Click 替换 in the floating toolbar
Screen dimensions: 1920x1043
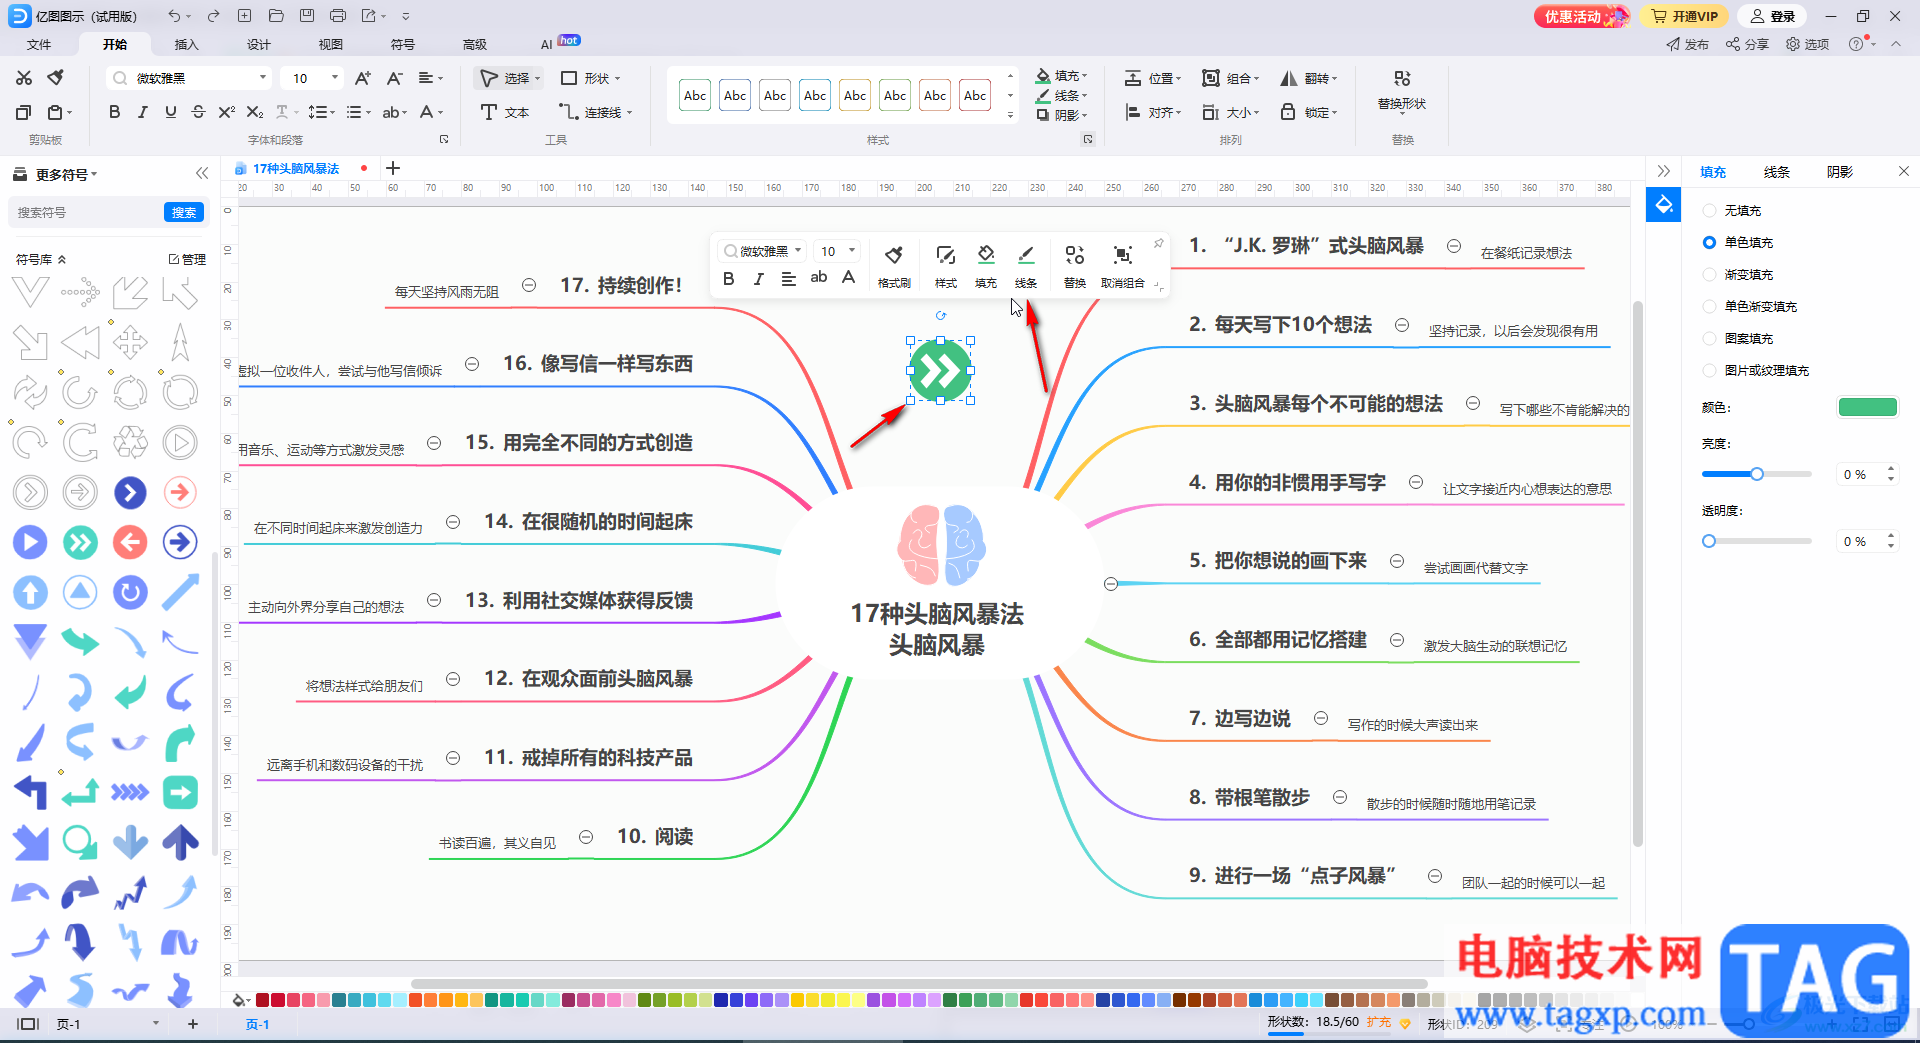1075,266
